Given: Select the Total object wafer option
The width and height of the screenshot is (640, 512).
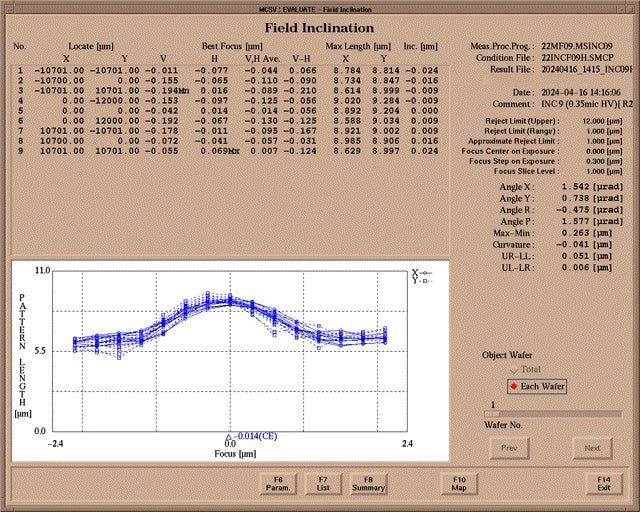Looking at the screenshot, I should (524, 370).
